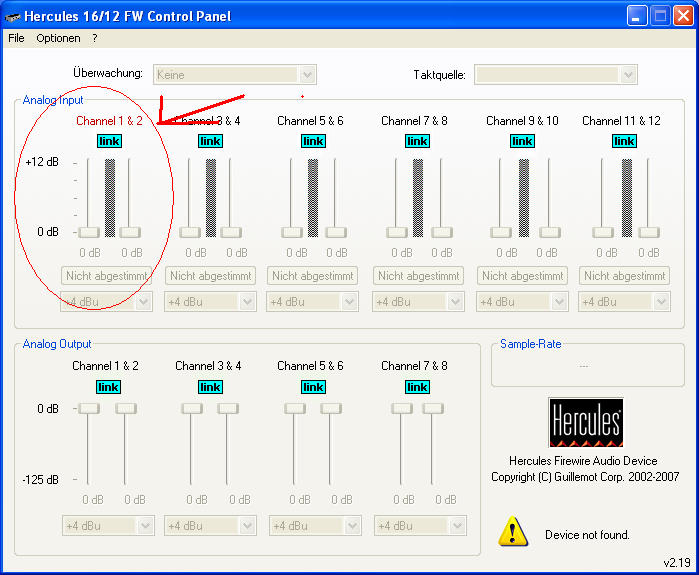Click Nicht abgestimmt under input Channel 3 & 4
Viewport: 699px width, 575px height.
pyautogui.click(x=210, y=276)
